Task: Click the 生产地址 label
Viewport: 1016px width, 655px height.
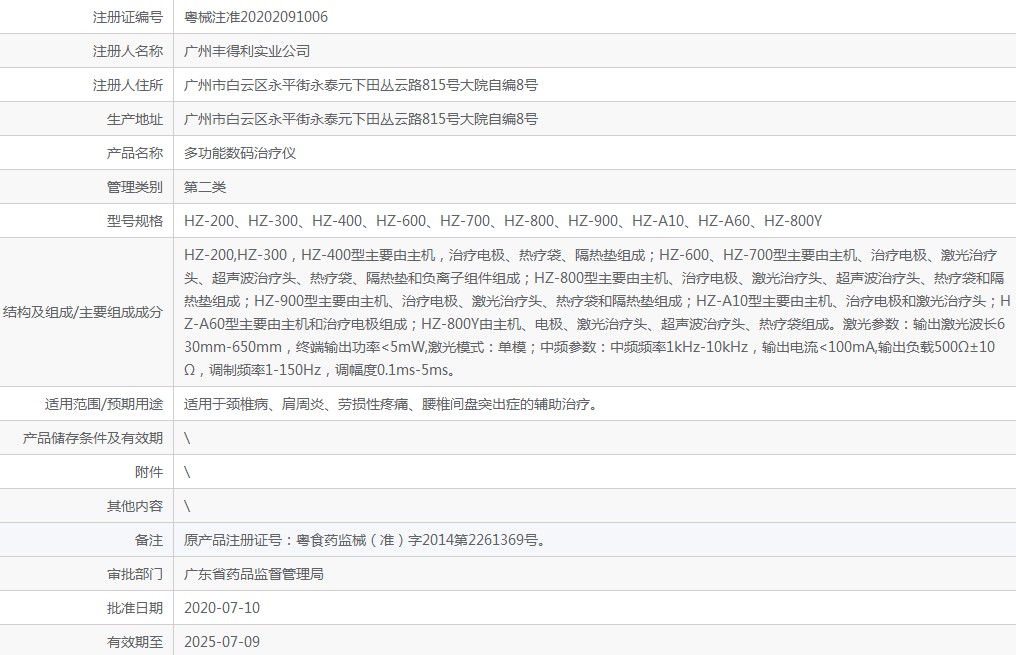Action: point(135,119)
